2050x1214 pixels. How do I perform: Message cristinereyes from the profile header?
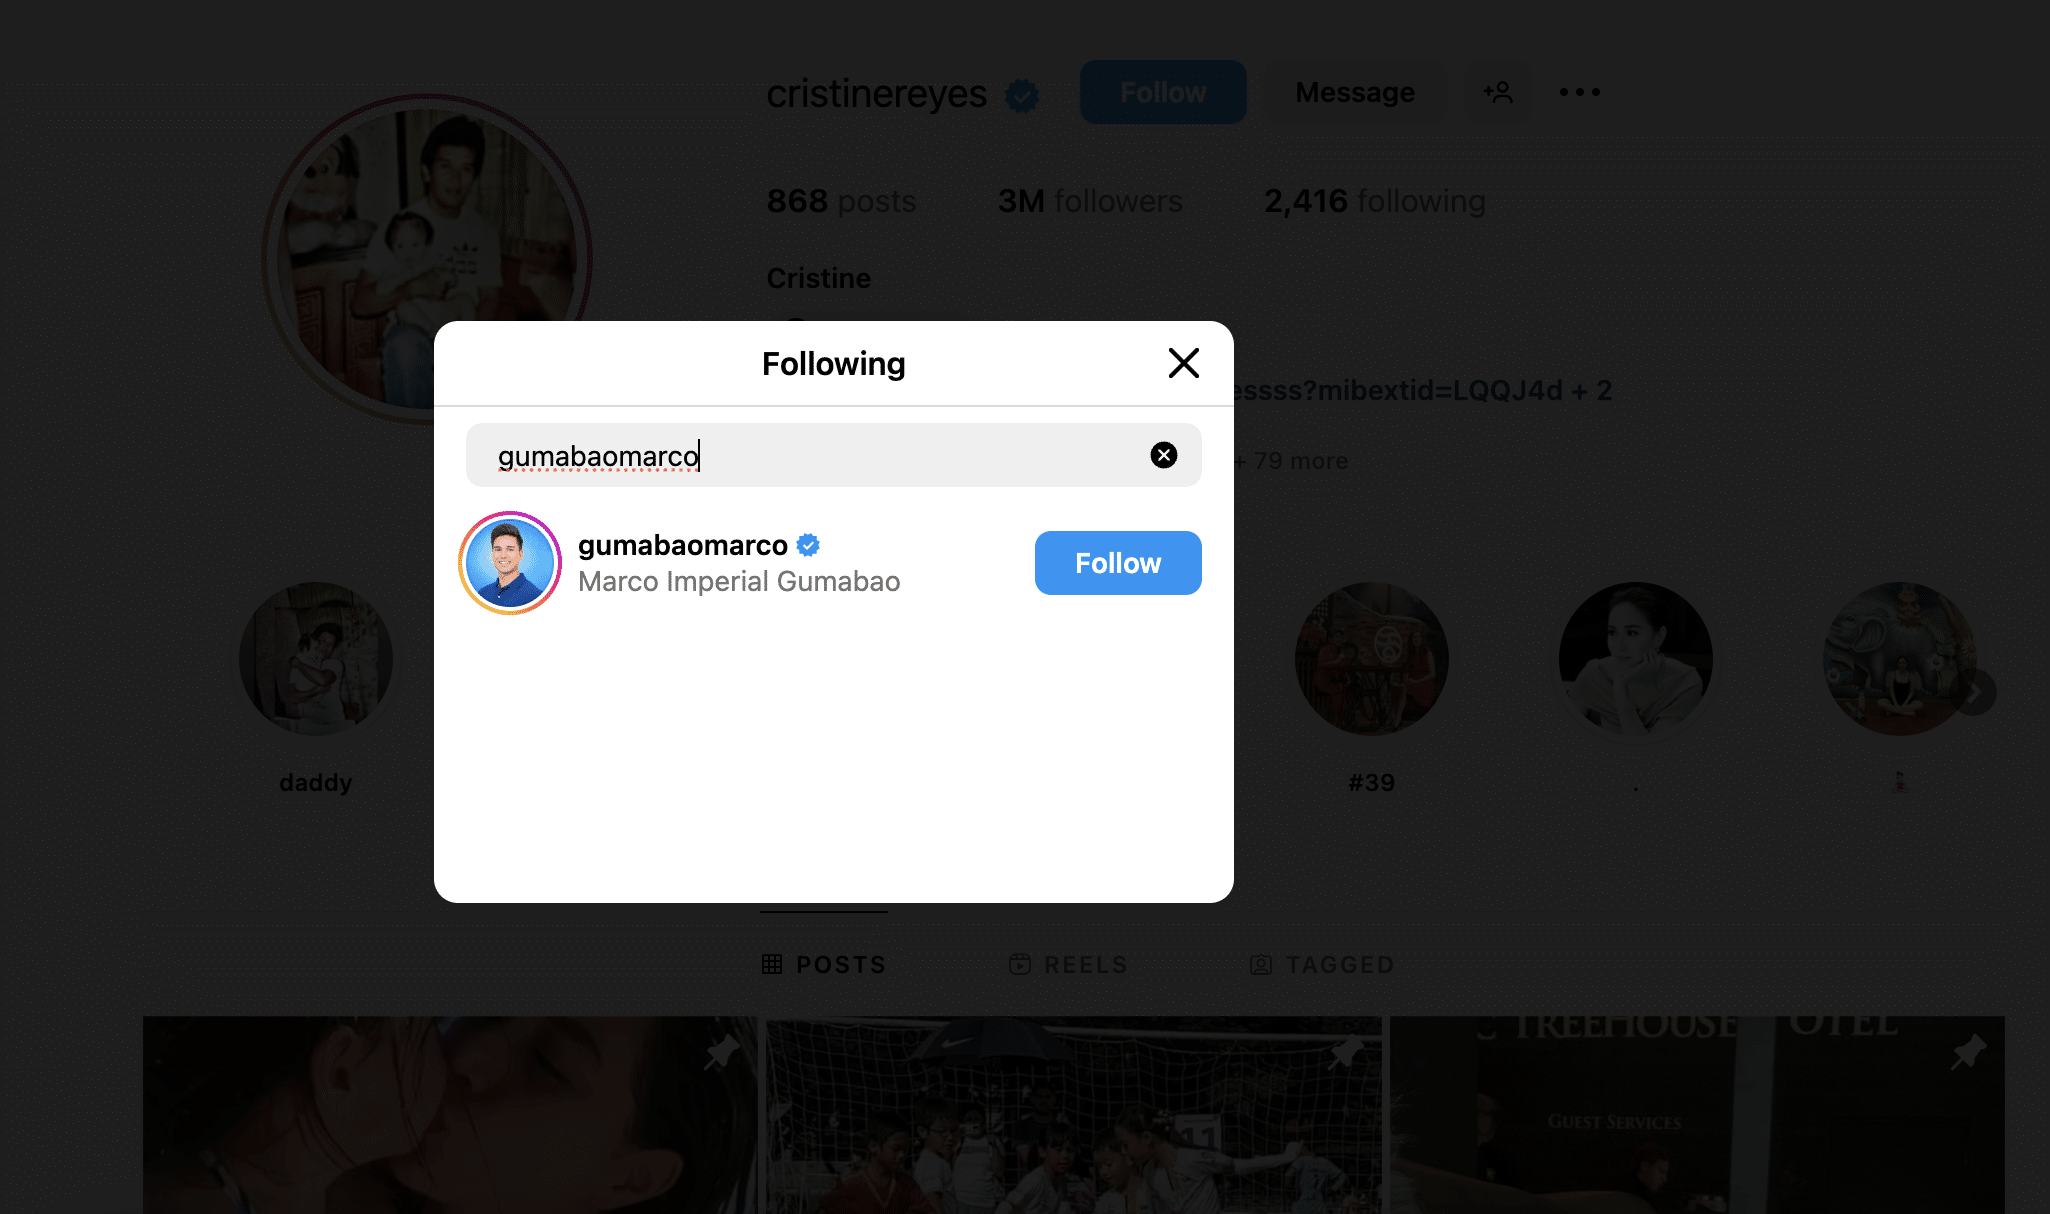(1354, 92)
